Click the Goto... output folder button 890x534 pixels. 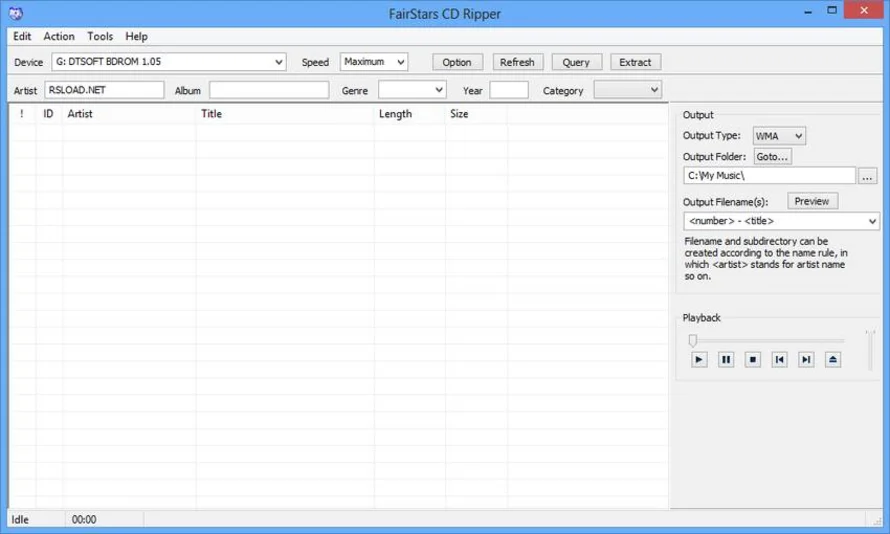click(x=773, y=157)
